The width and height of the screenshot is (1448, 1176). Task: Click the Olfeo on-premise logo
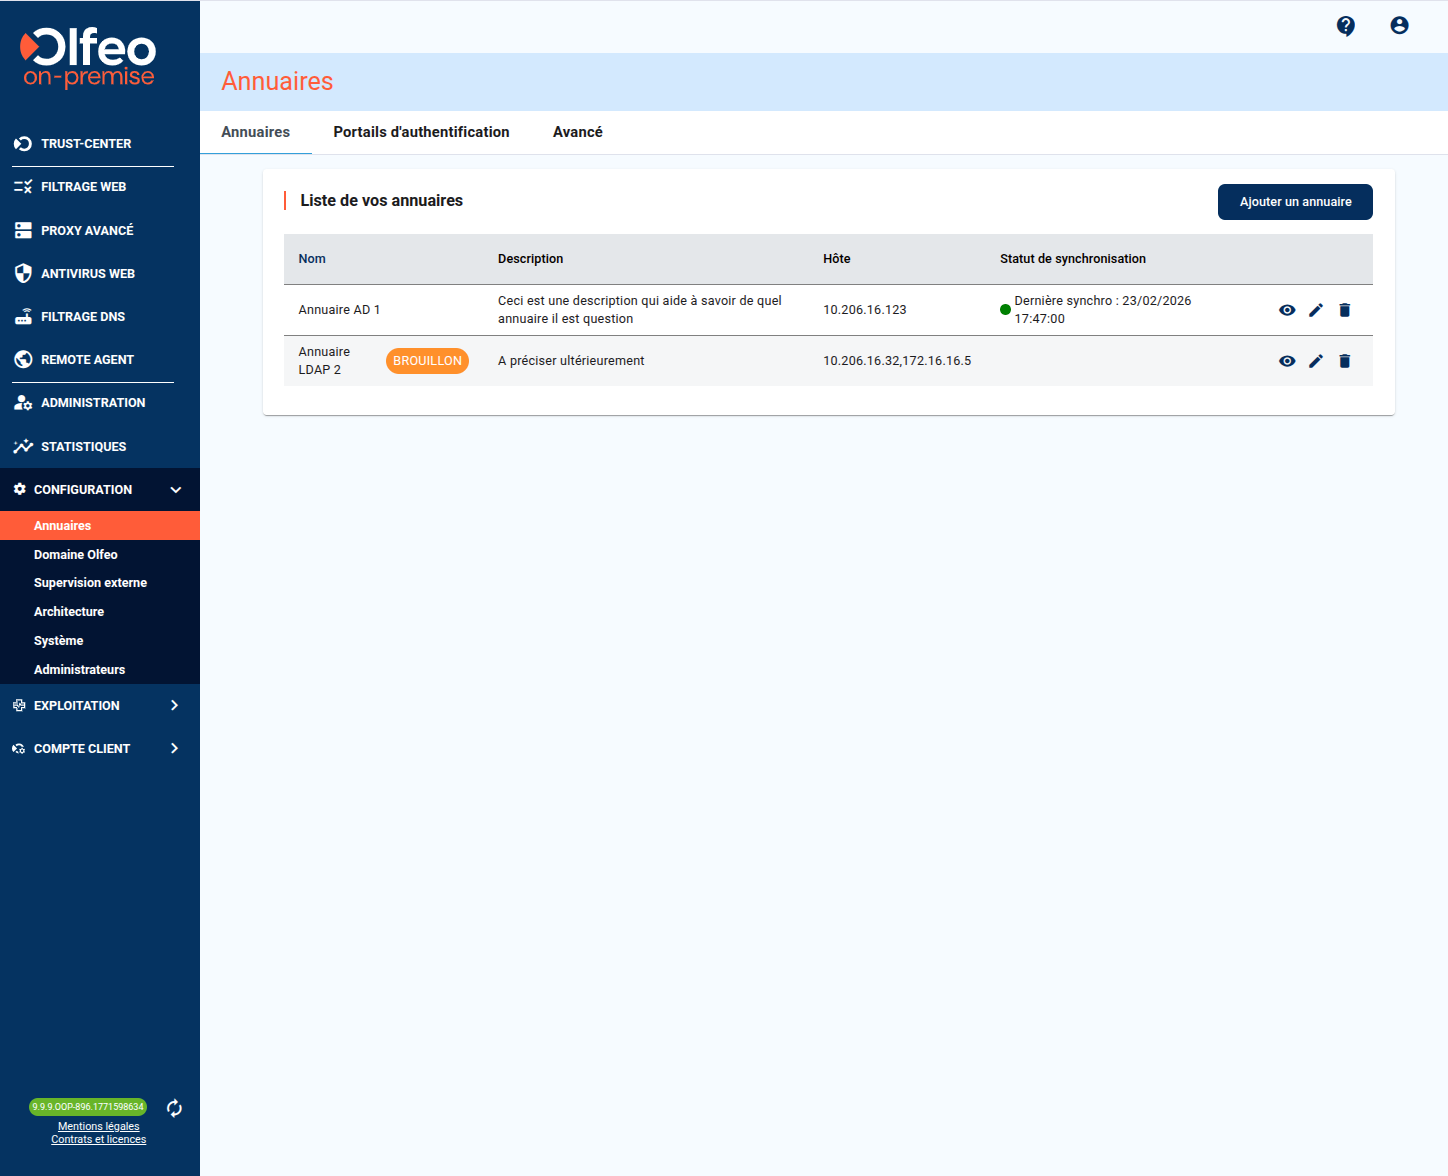click(89, 57)
